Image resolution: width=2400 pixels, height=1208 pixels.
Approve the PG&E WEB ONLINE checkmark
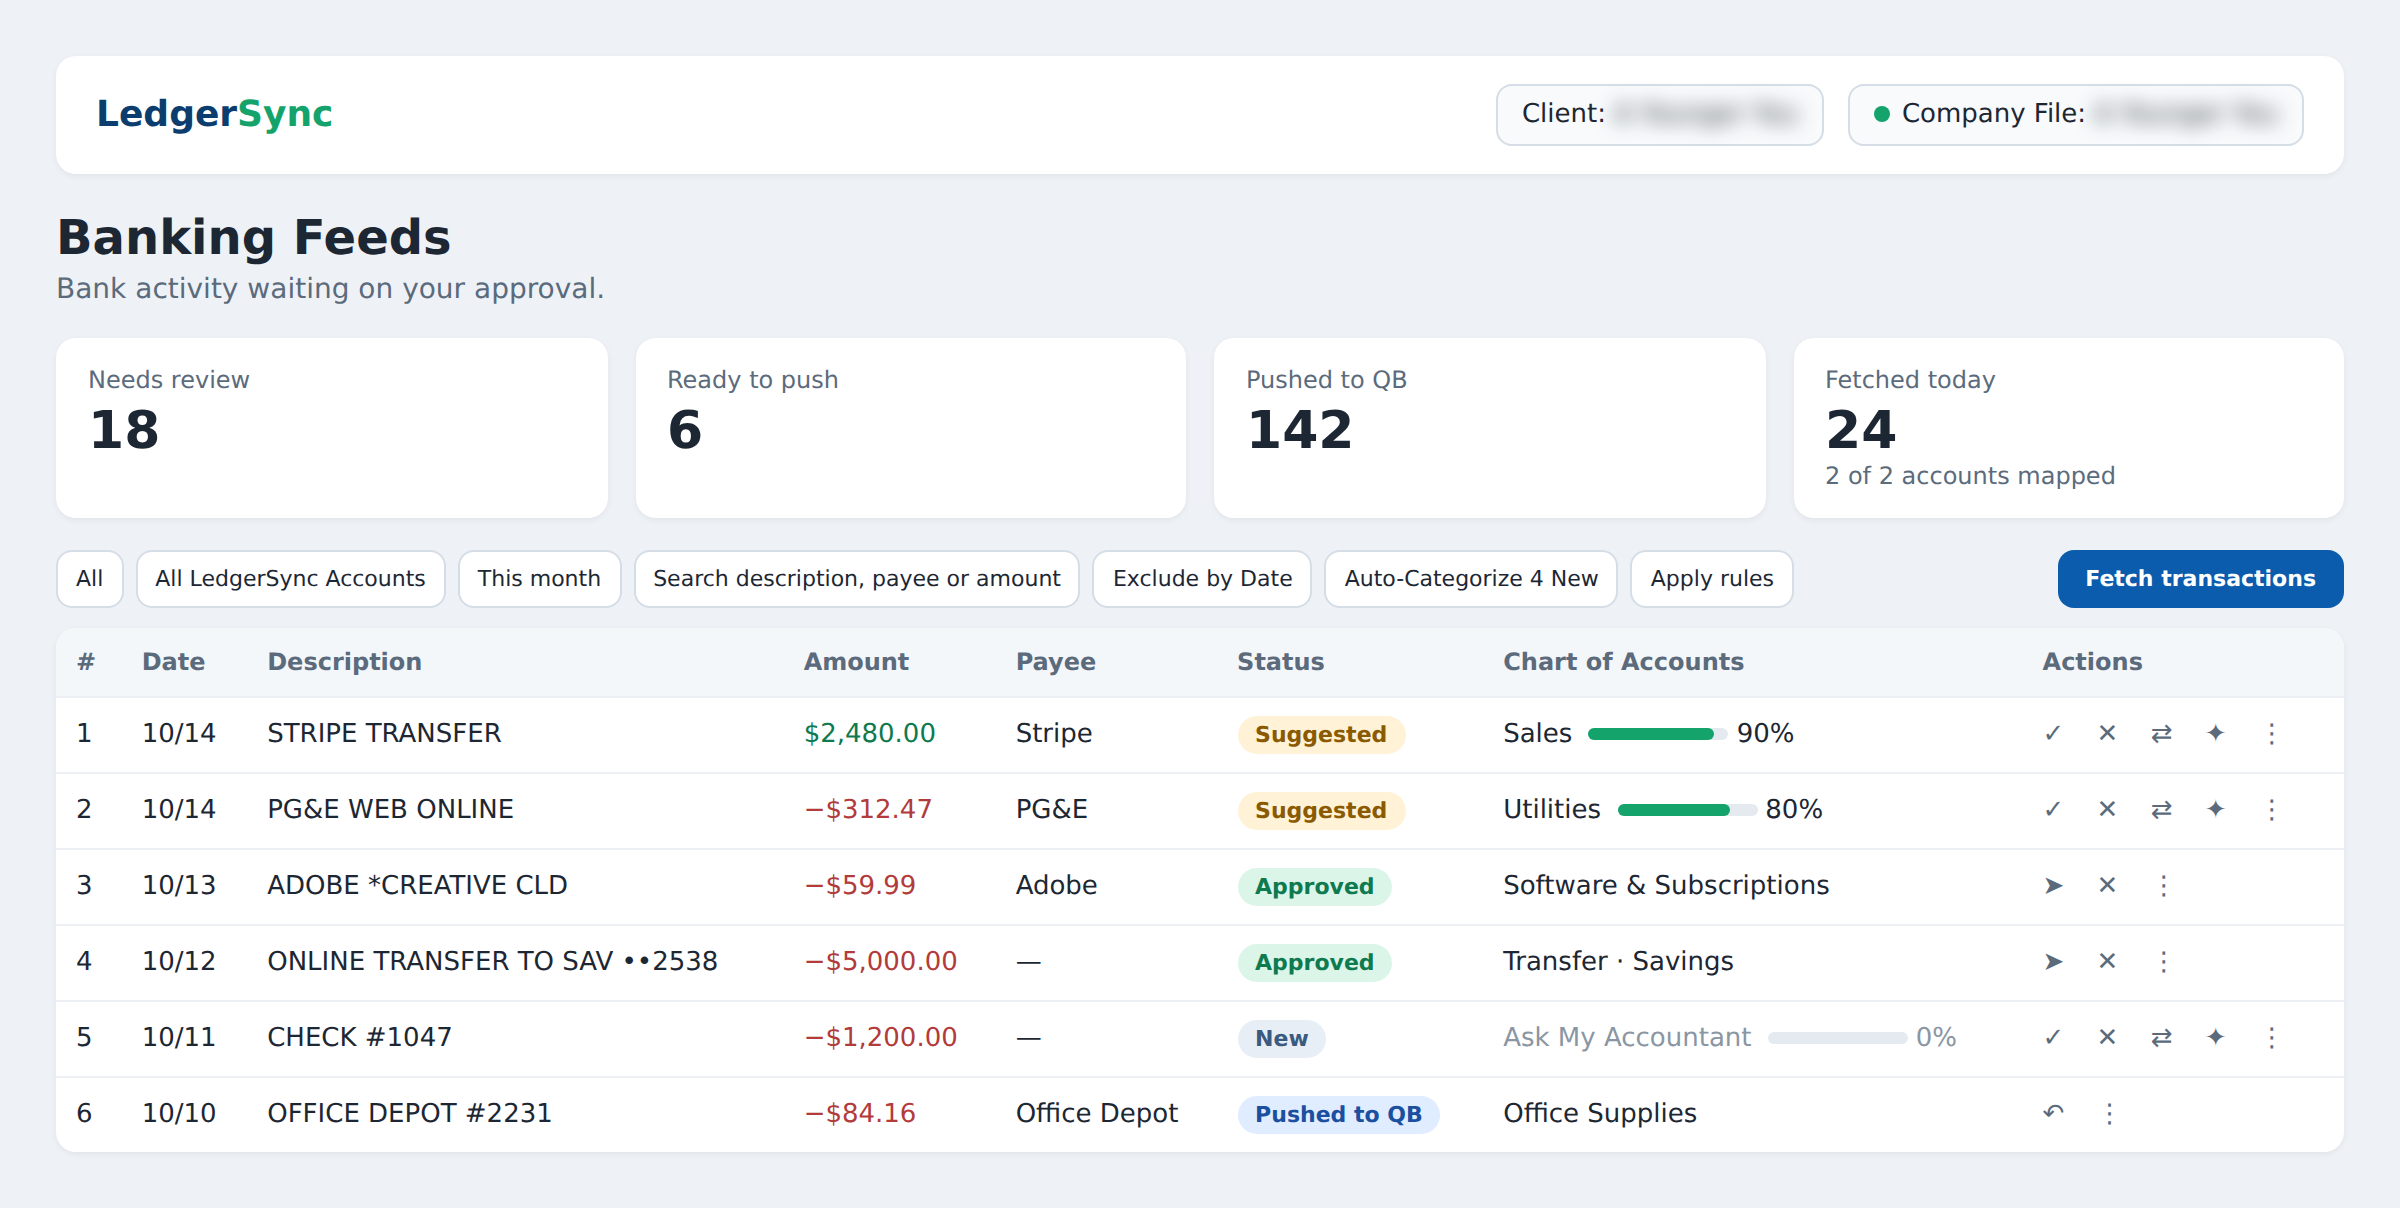click(x=2053, y=809)
